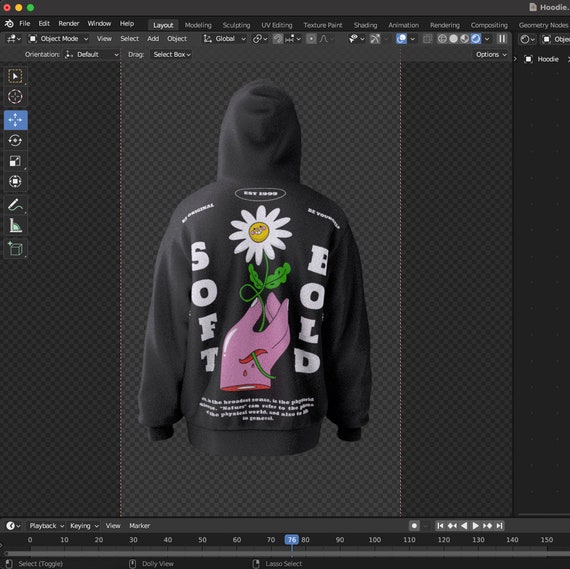The height and width of the screenshot is (569, 570).
Task: Click frame 76 playhead marker
Action: coord(292,540)
